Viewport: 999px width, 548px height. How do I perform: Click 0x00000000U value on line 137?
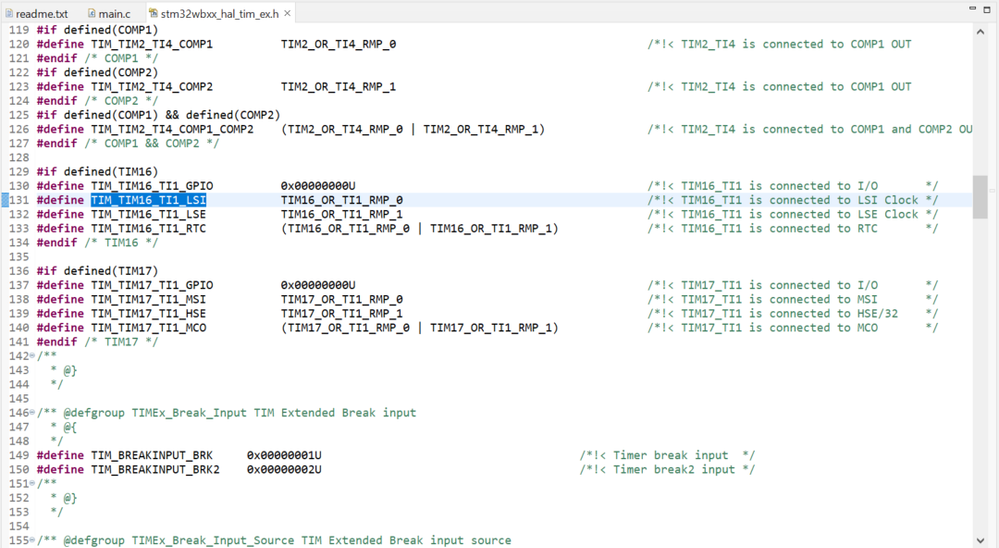pos(318,285)
